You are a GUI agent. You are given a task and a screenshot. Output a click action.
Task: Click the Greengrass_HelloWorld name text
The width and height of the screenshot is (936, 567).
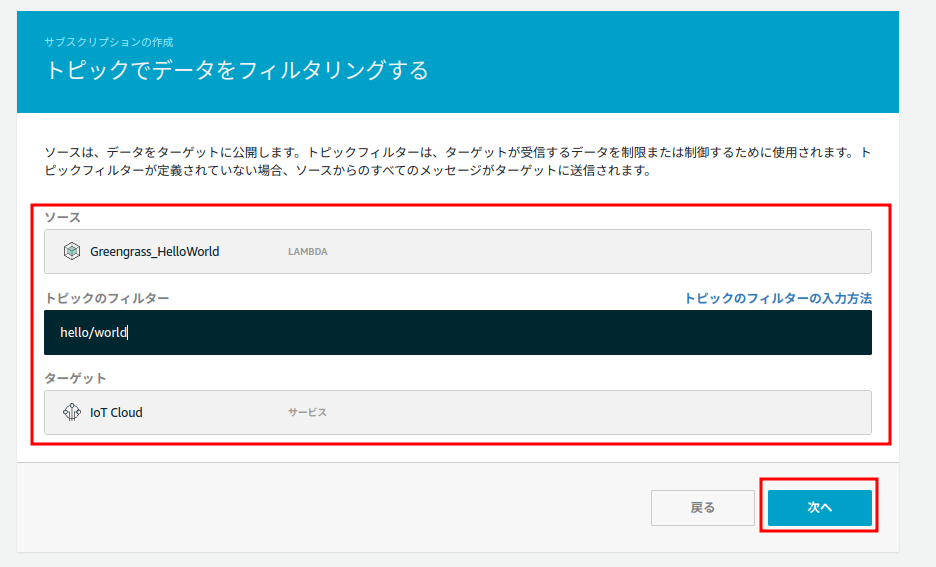click(x=155, y=252)
